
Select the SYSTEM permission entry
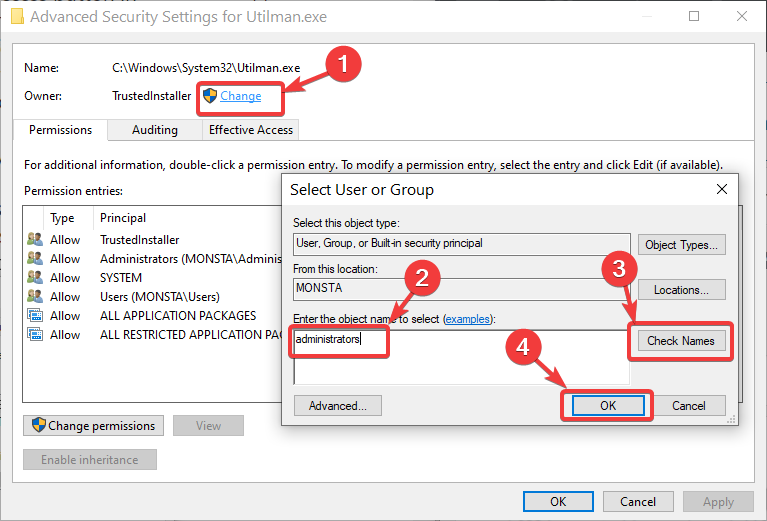[x=154, y=278]
